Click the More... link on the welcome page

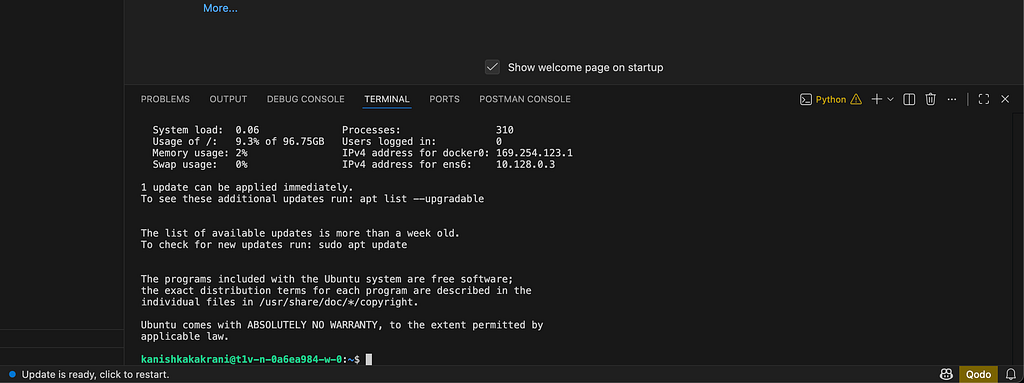(220, 8)
